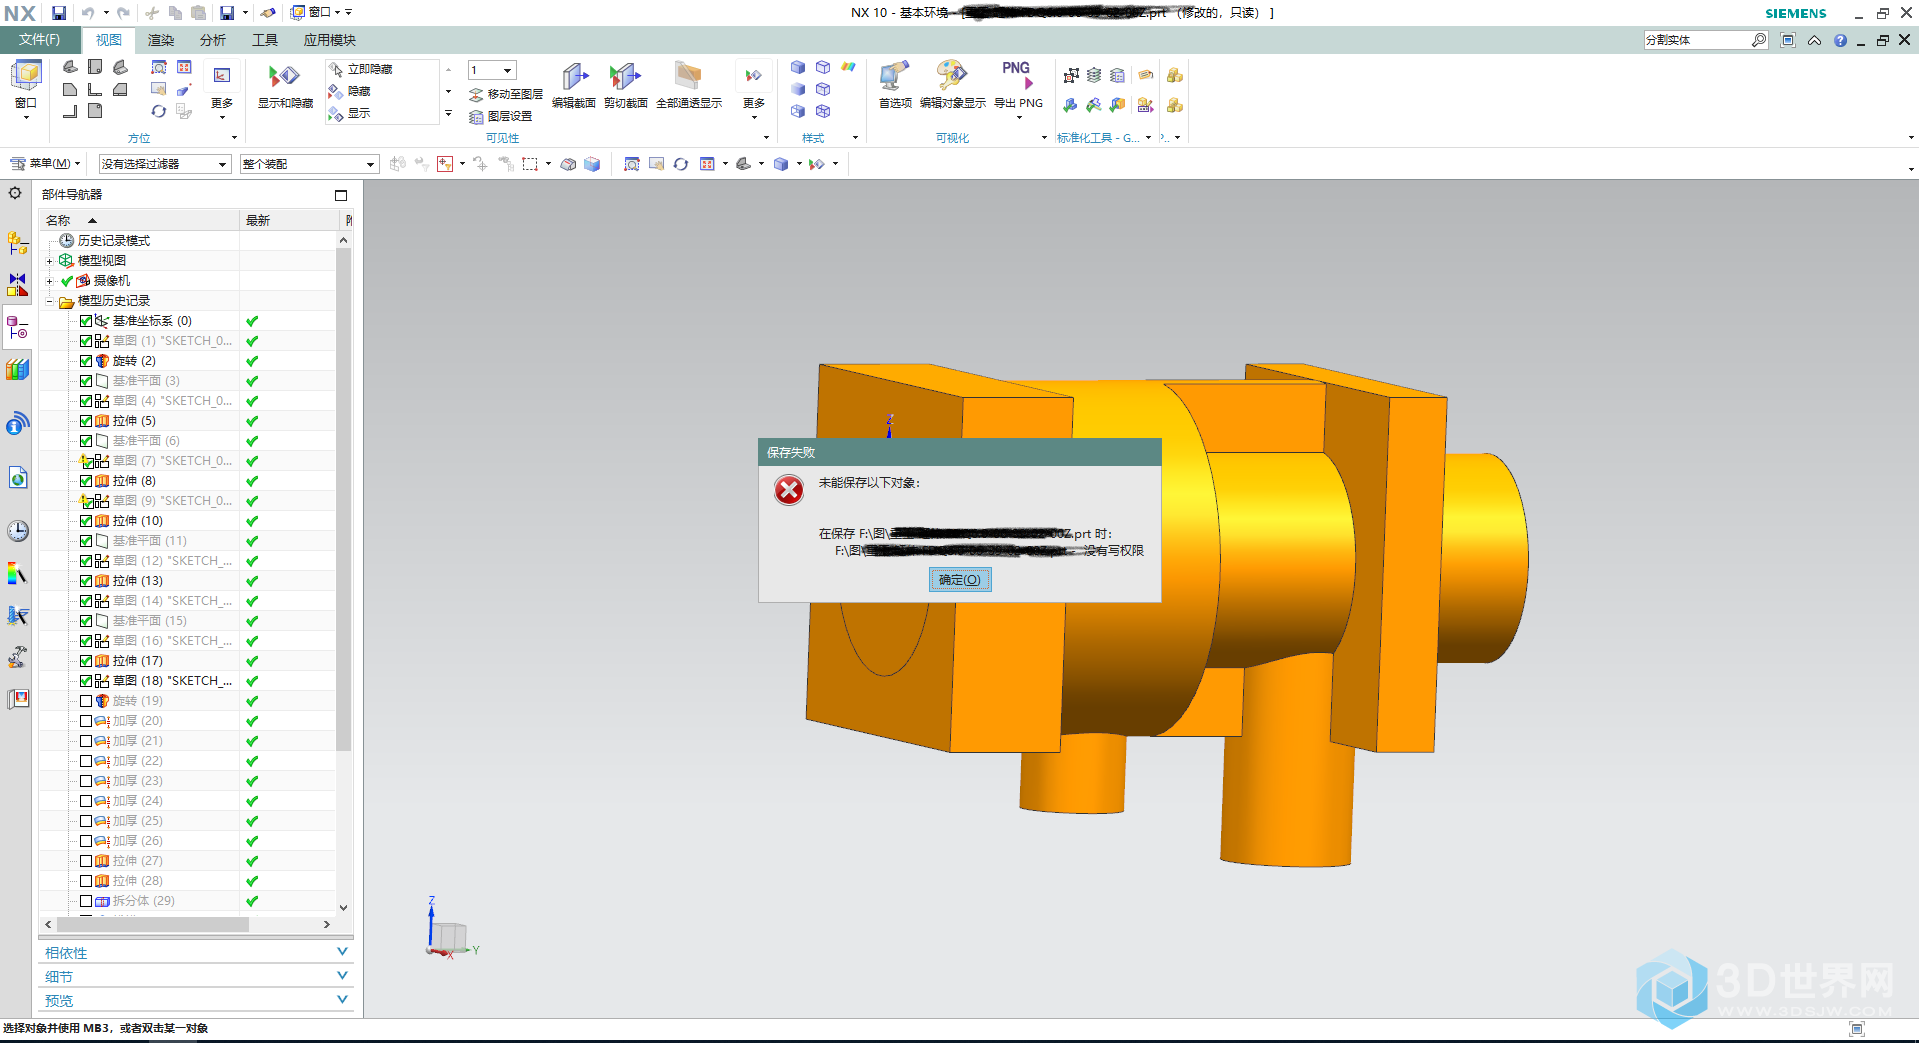Click the command finder search magnifier
The image size is (1919, 1043).
tap(1759, 40)
